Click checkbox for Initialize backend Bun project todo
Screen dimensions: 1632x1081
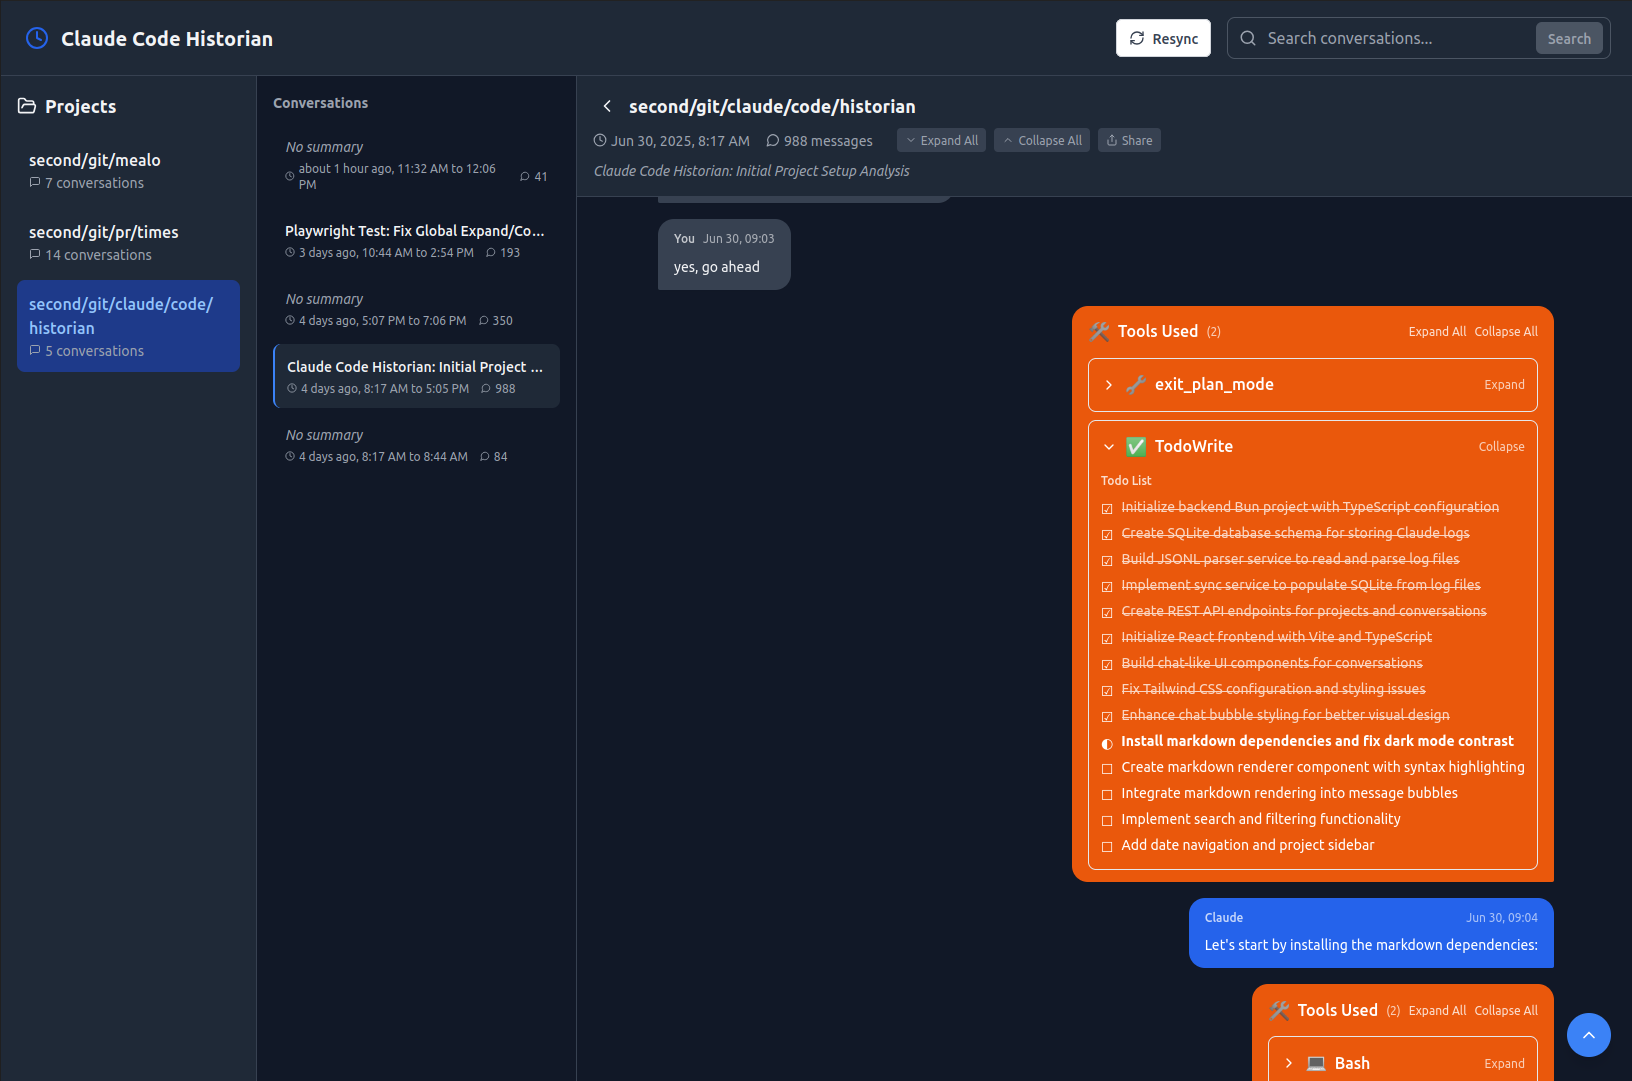tap(1107, 508)
